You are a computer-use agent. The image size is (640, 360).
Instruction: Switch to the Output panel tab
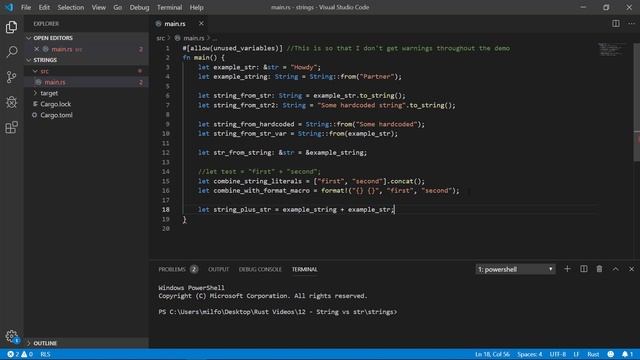click(x=218, y=269)
